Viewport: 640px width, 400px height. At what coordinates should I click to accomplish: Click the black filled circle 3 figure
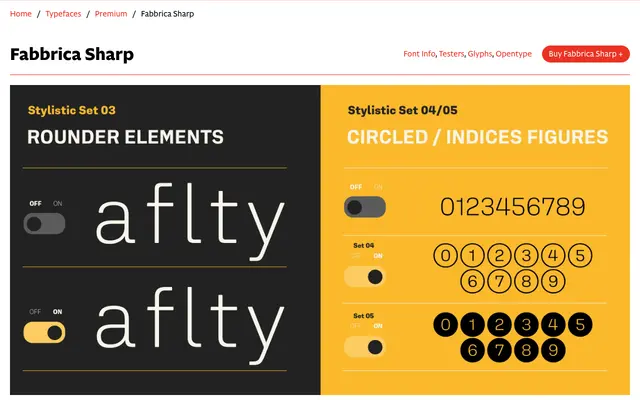pyautogui.click(x=526, y=324)
